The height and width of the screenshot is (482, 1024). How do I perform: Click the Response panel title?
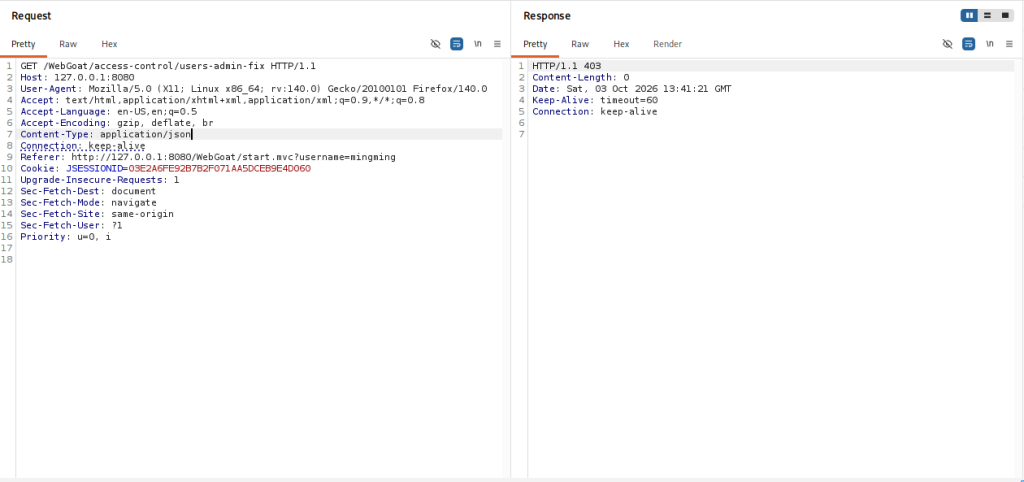coord(547,16)
